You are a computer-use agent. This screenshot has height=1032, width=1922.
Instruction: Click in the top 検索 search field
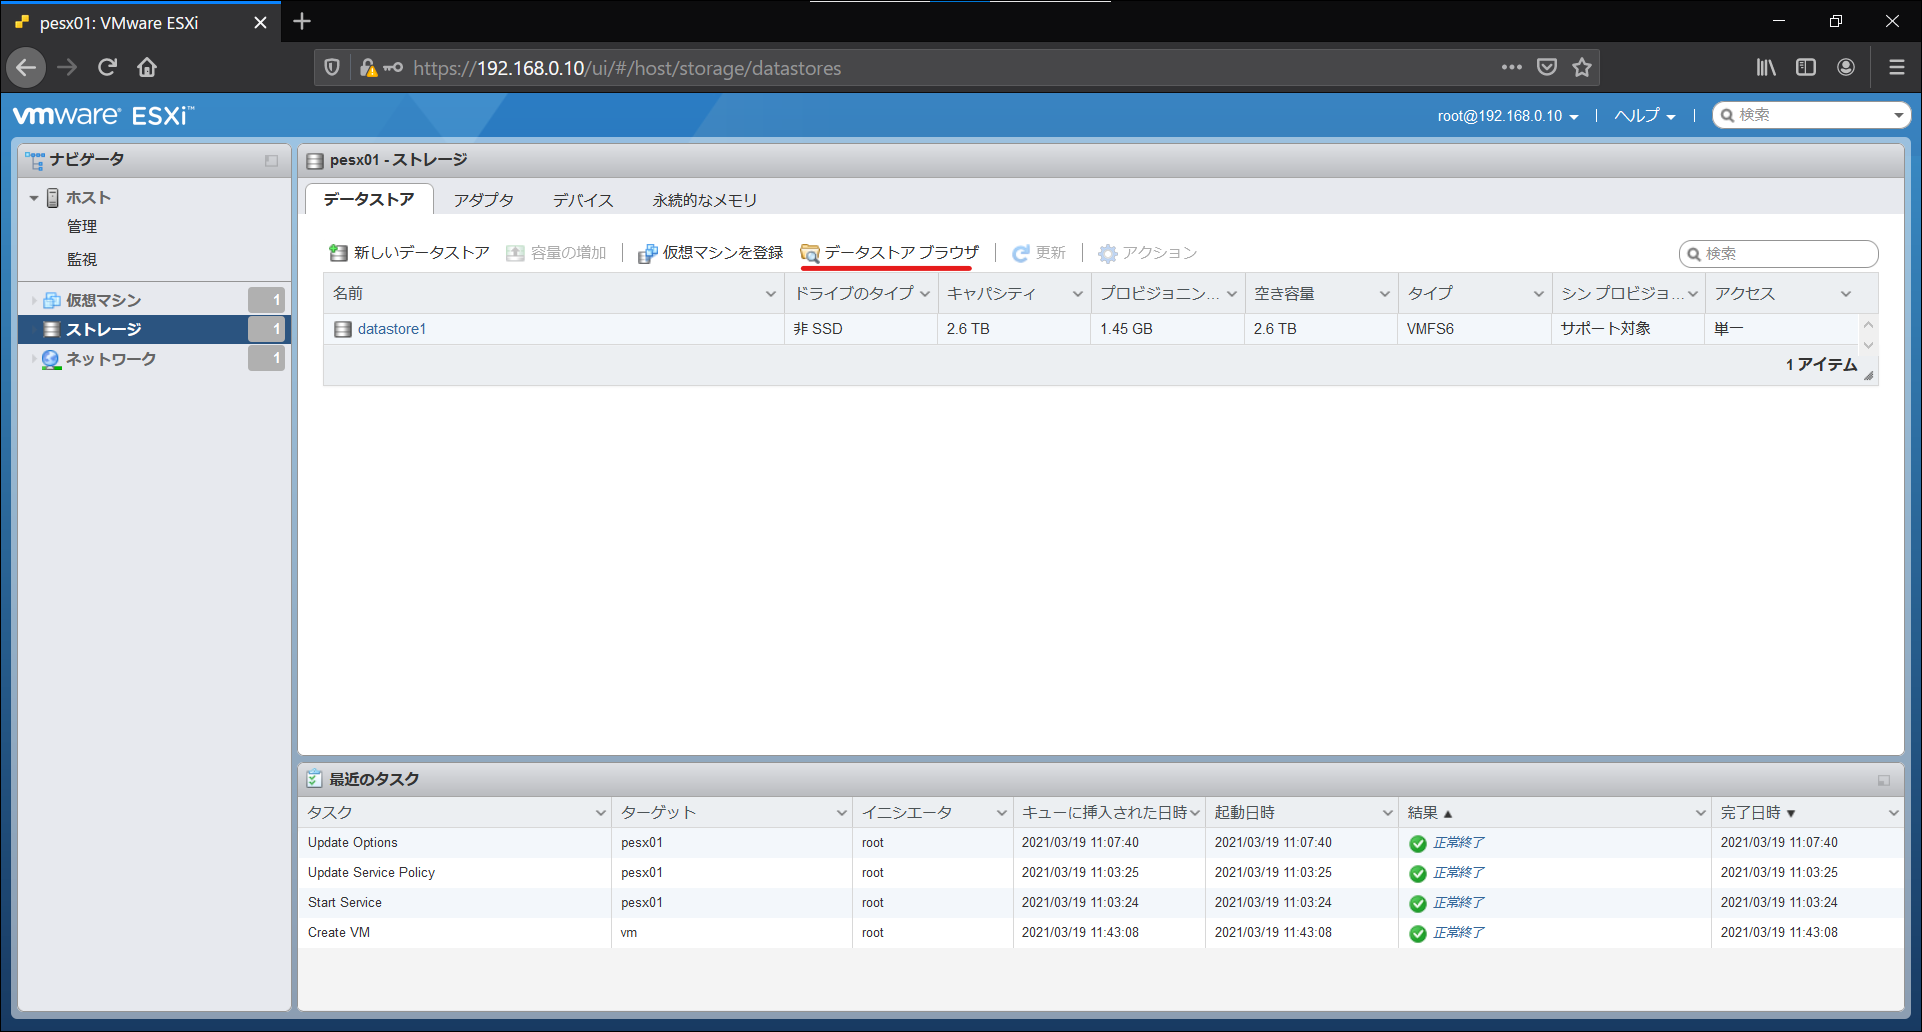[x=1810, y=116]
